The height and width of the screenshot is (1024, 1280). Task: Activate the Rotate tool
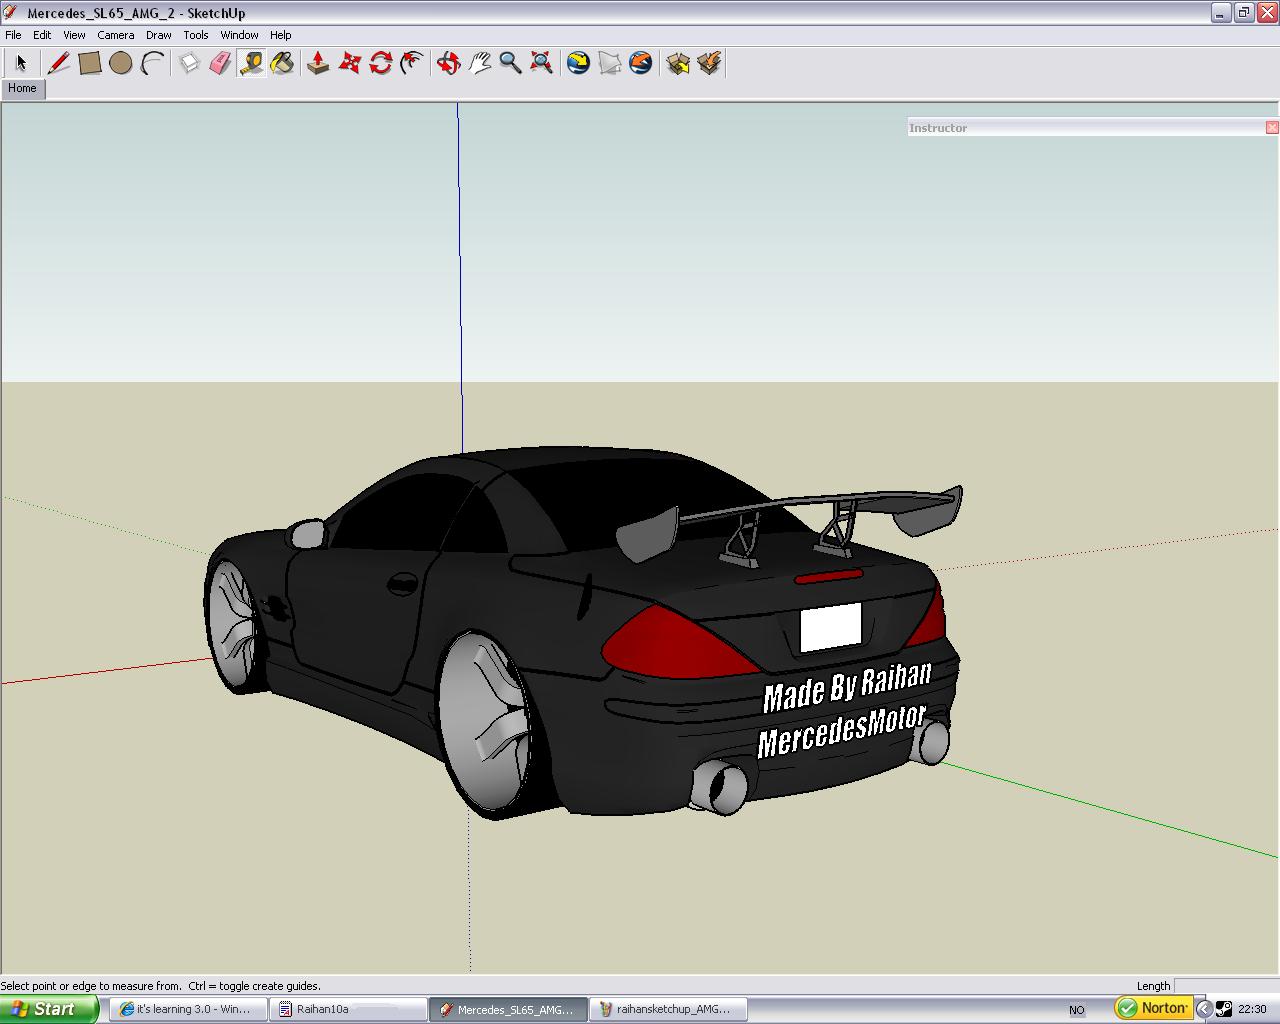click(x=380, y=63)
